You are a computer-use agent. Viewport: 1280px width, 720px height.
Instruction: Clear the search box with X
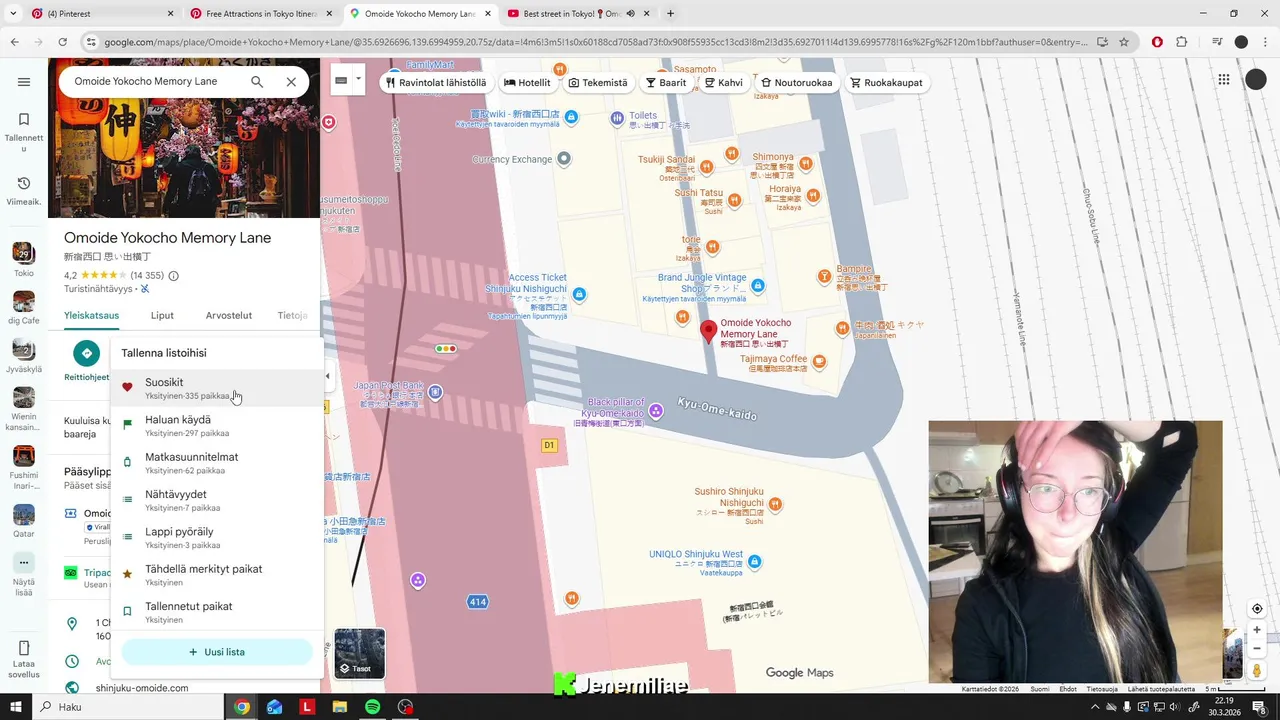pyautogui.click(x=291, y=82)
